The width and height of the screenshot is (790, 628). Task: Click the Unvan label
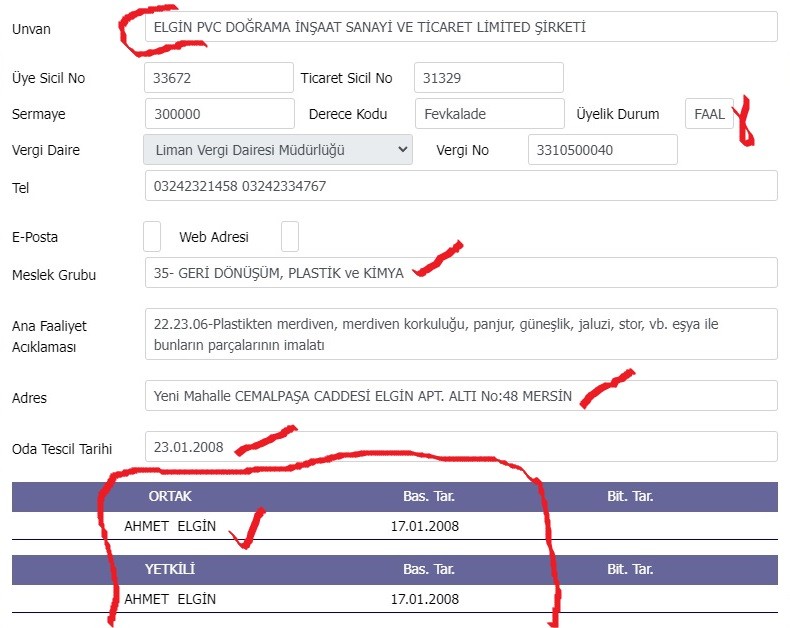31,29
